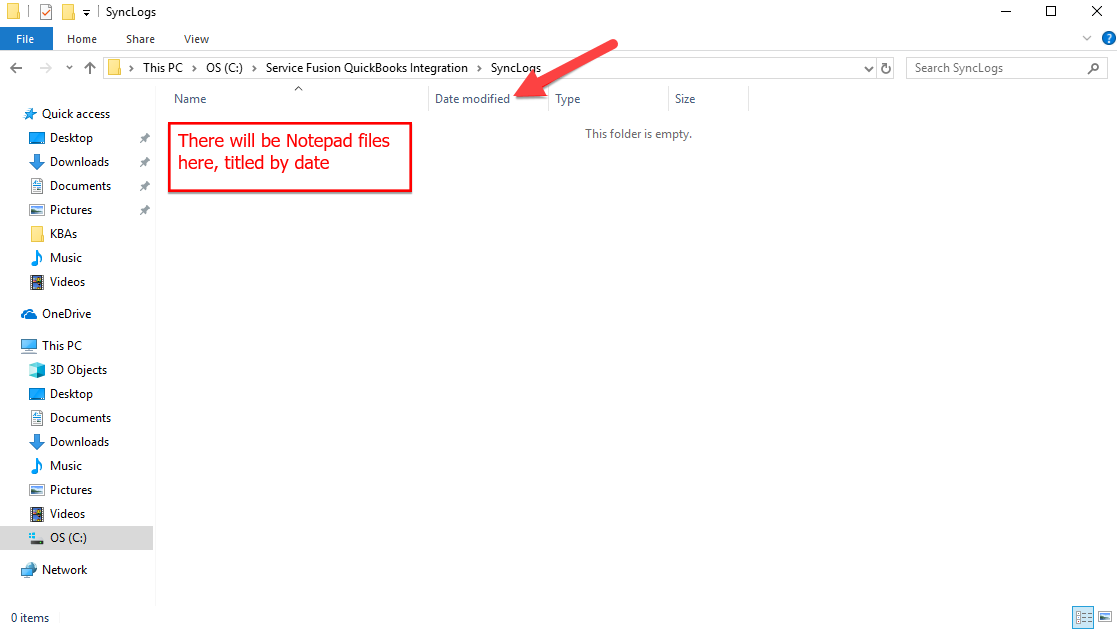Switch to large thumbnails view icon

pyautogui.click(x=1105, y=617)
